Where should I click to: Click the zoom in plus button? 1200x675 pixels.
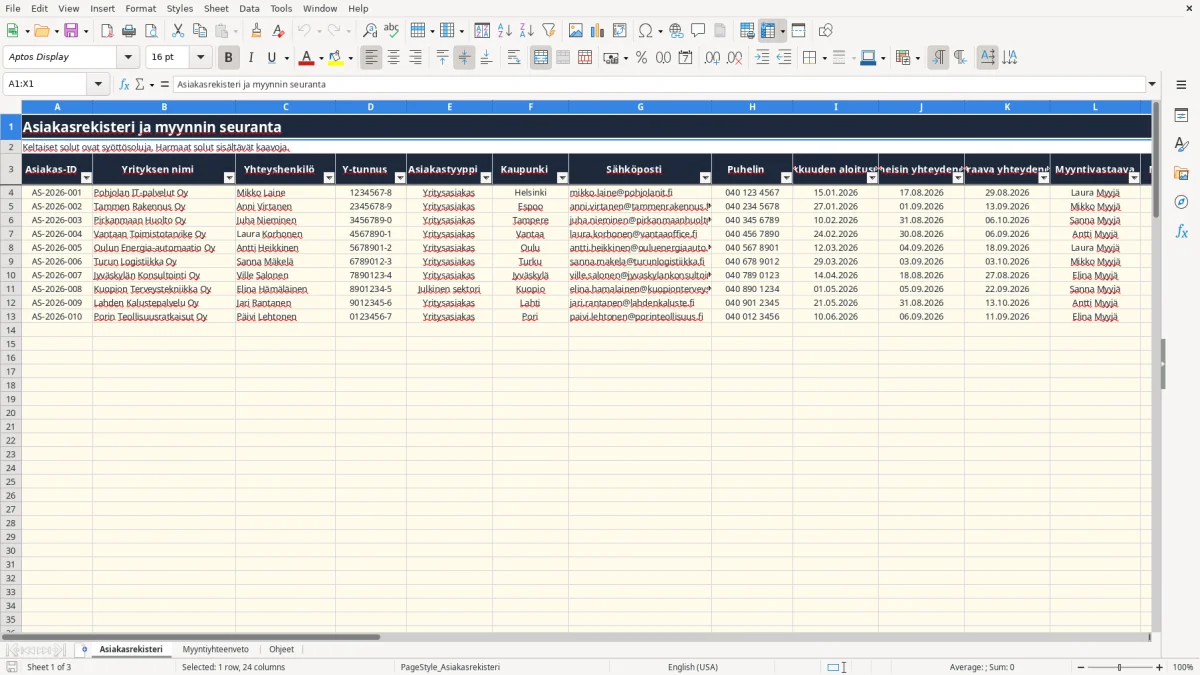(1160, 667)
